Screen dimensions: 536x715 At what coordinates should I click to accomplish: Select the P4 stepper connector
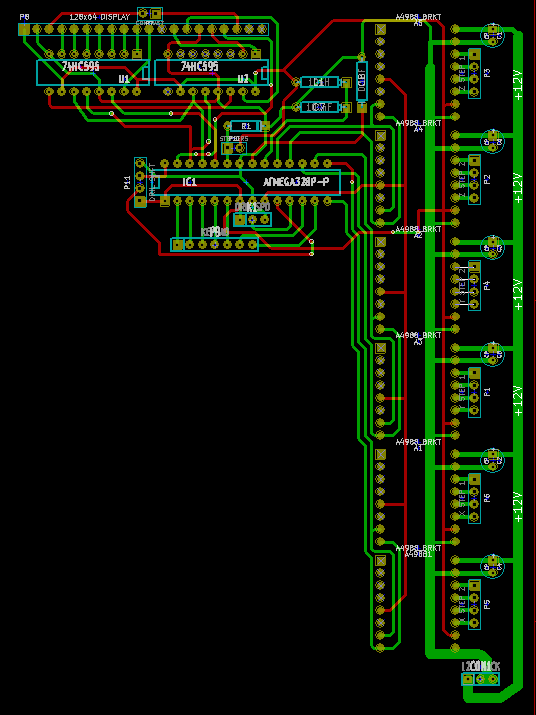(x=474, y=285)
